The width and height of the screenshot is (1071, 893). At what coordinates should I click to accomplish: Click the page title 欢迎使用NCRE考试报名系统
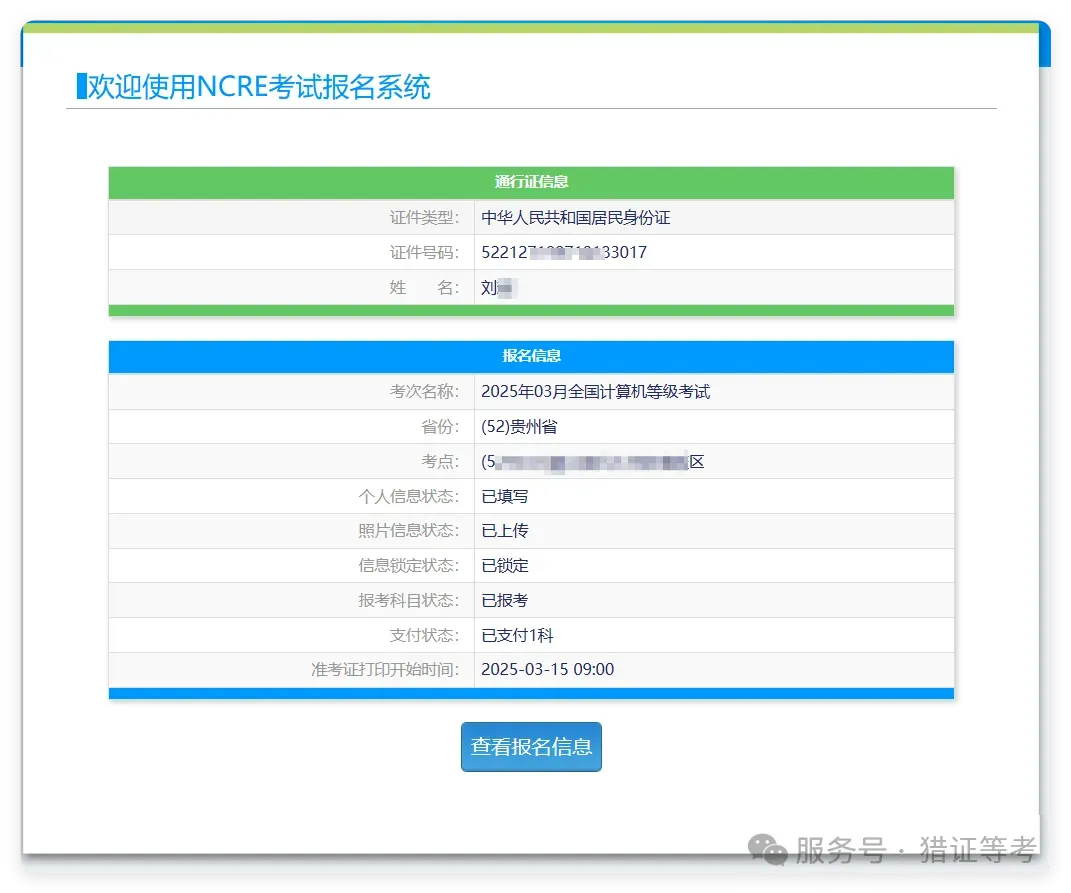pyautogui.click(x=252, y=89)
